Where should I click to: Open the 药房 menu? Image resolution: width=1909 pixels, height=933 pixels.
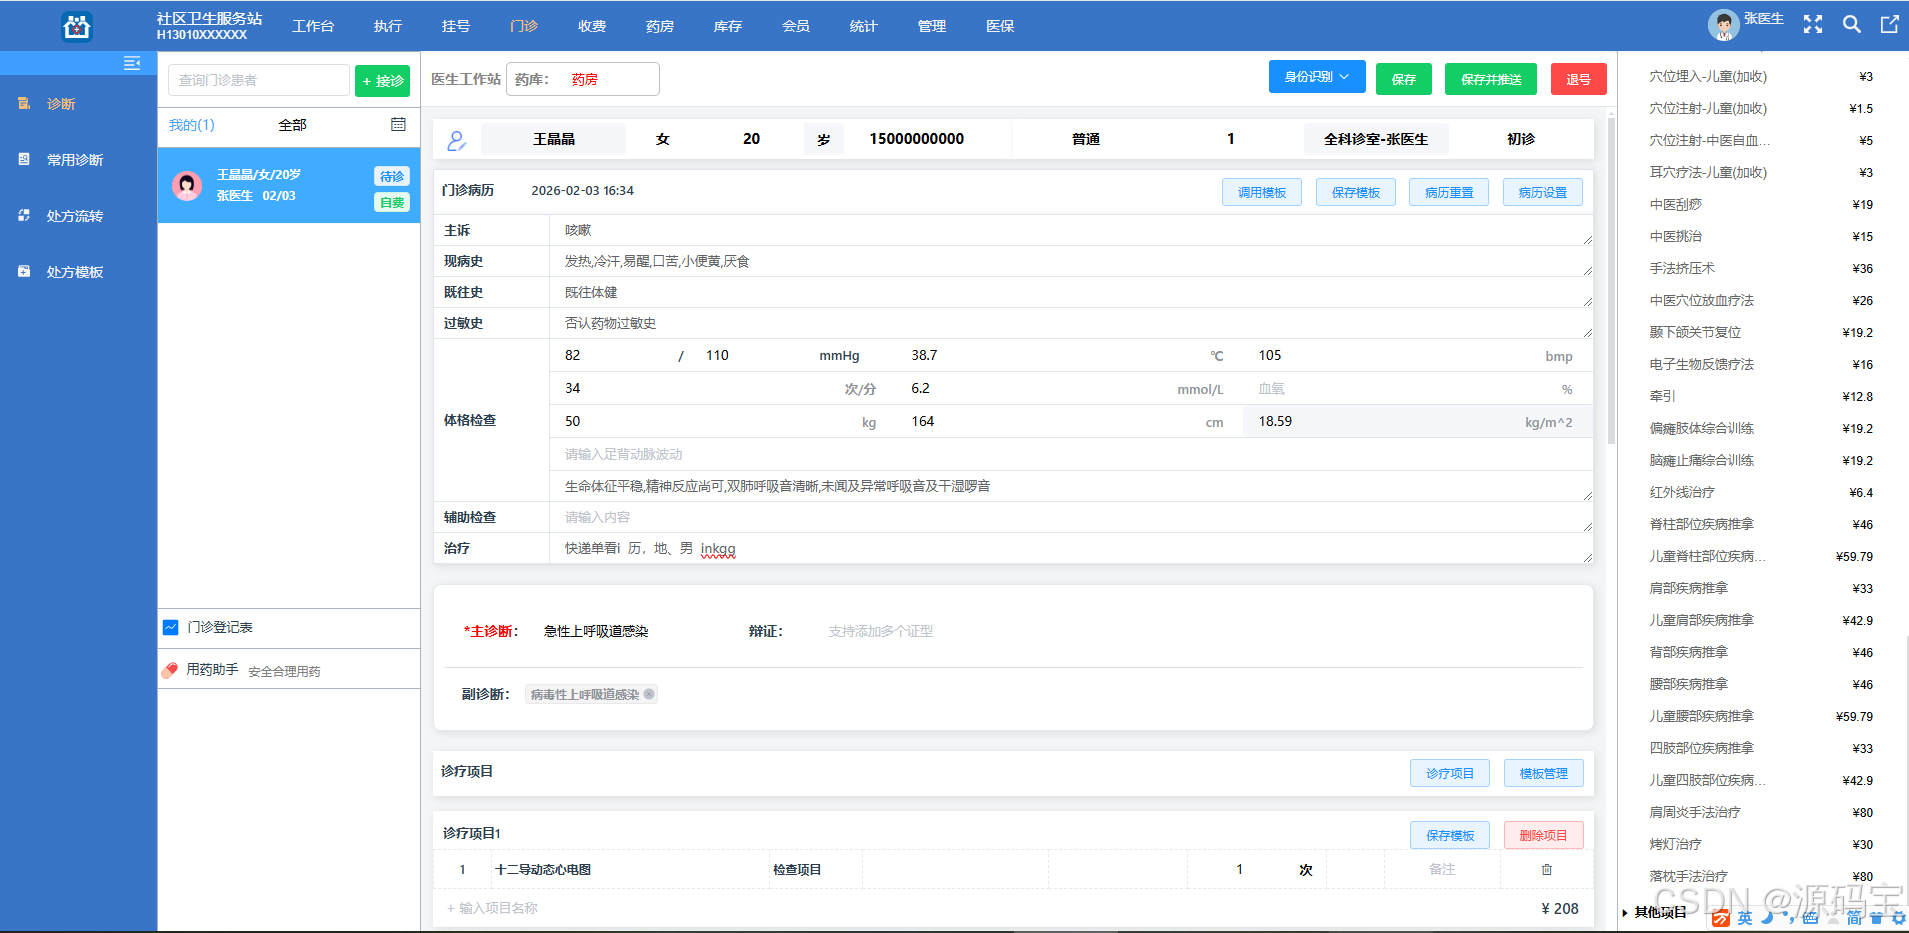click(x=660, y=26)
